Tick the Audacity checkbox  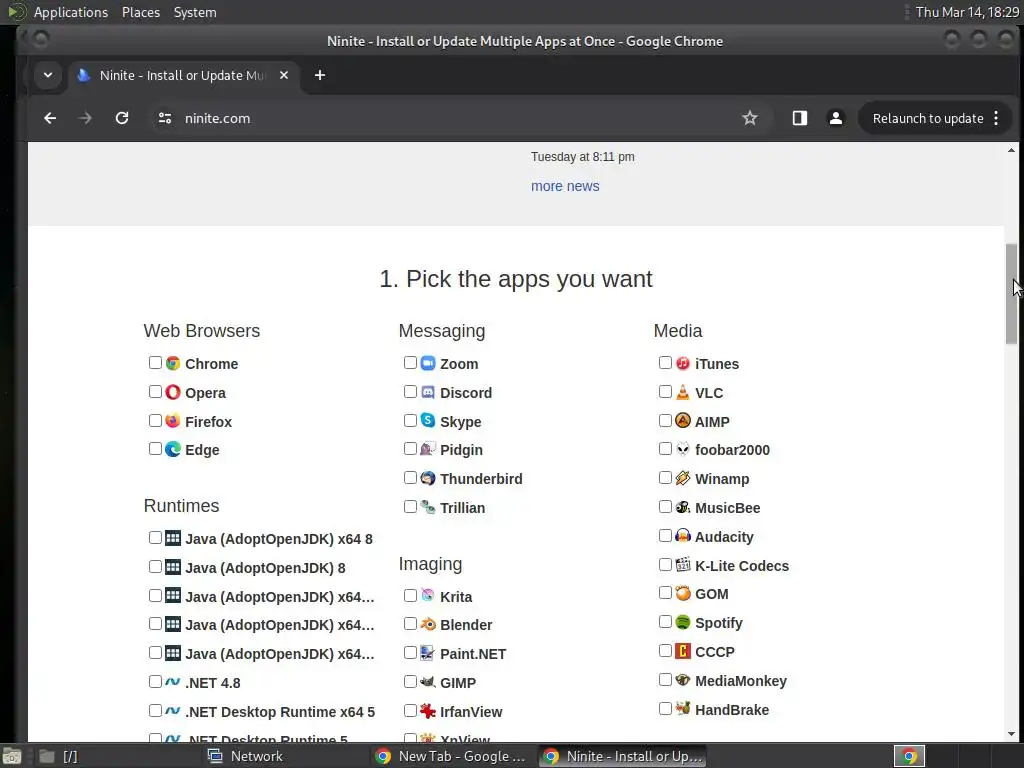[665, 536]
